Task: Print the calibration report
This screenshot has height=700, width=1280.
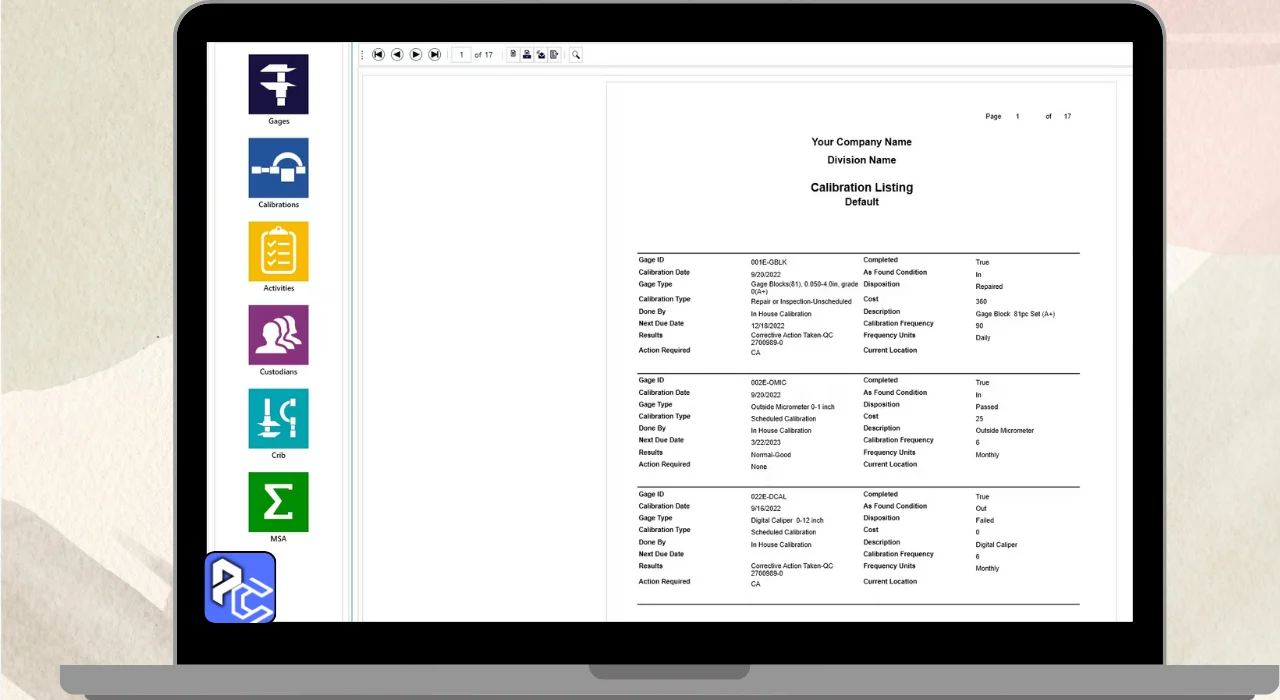Action: click(527, 54)
